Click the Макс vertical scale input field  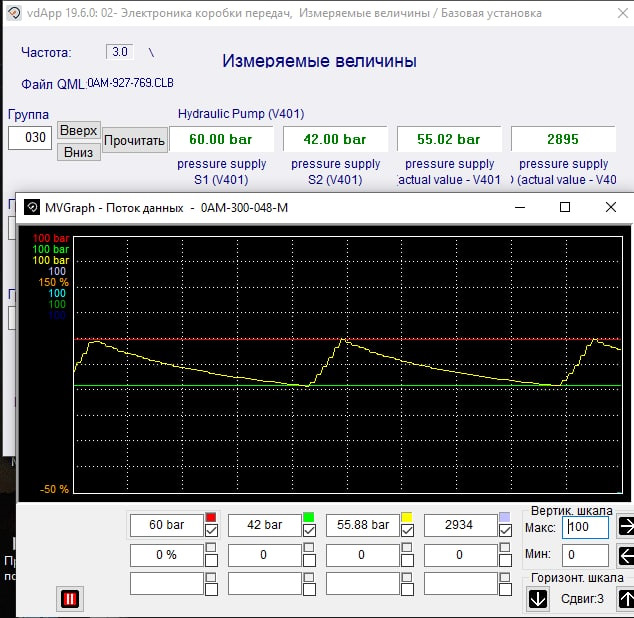pyautogui.click(x=585, y=527)
